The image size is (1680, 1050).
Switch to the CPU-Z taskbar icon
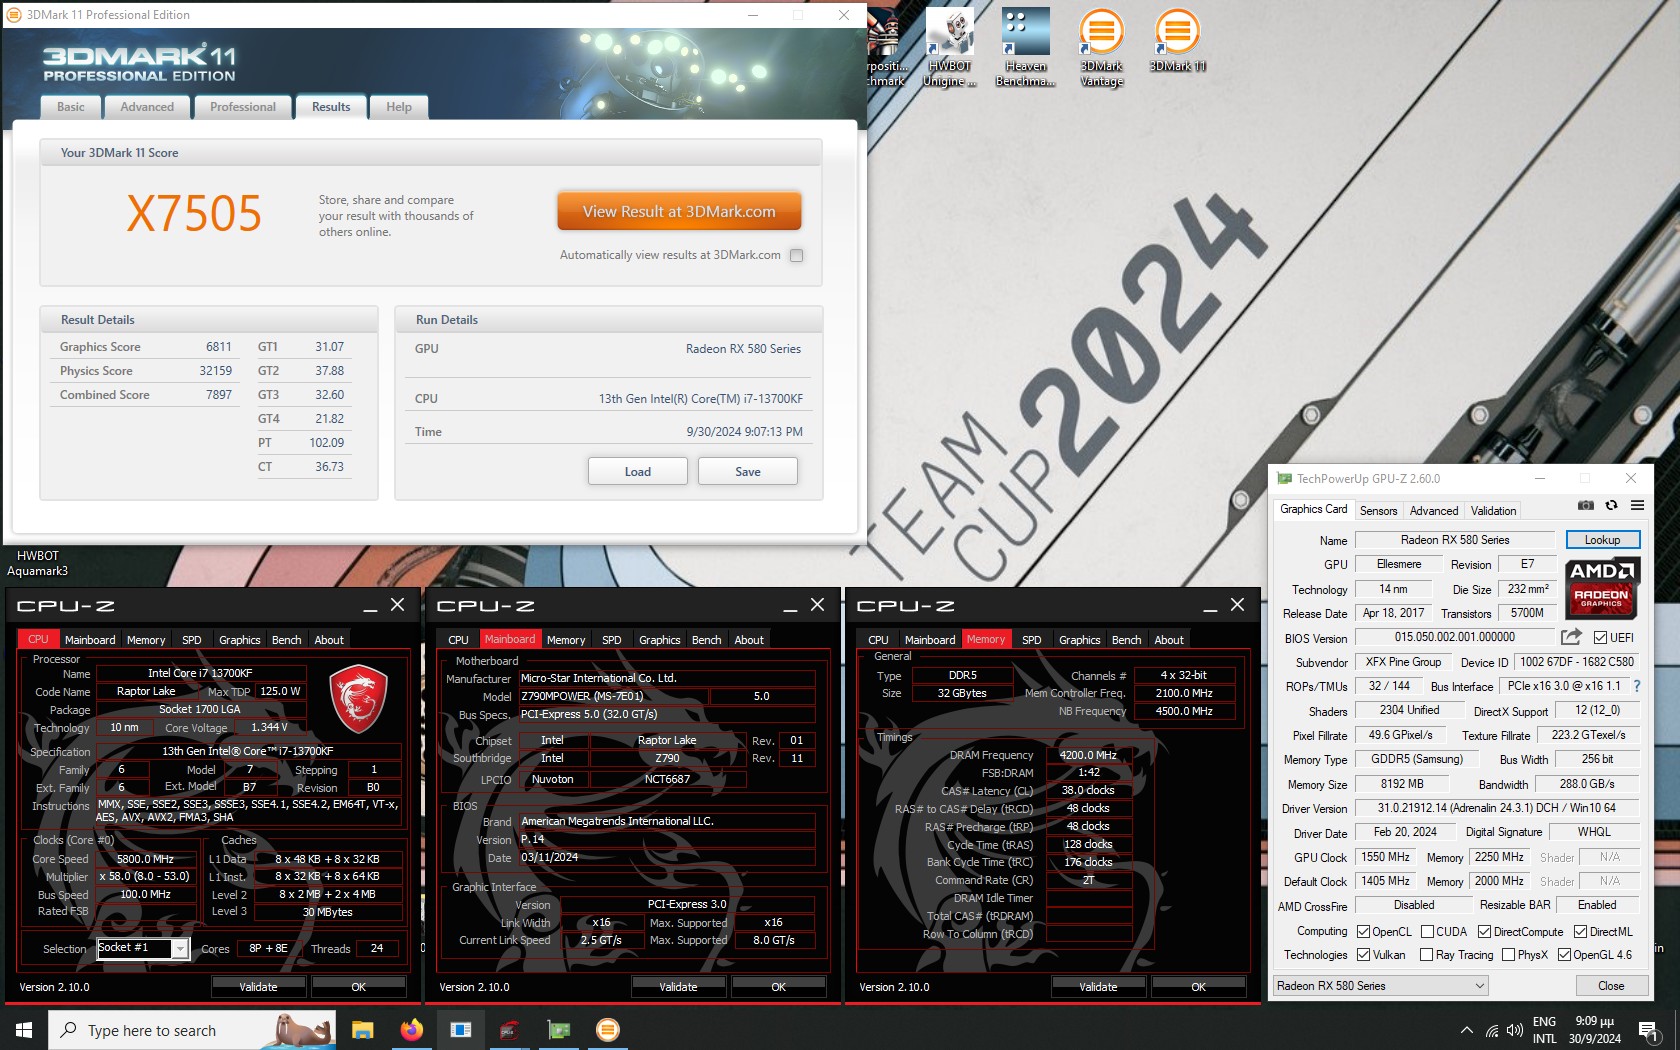(x=509, y=1030)
